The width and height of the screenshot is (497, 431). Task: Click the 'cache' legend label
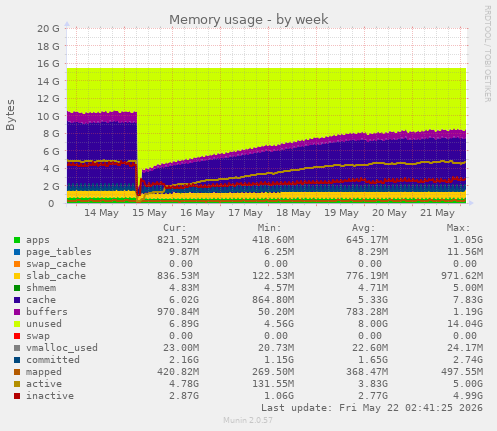[41, 300]
